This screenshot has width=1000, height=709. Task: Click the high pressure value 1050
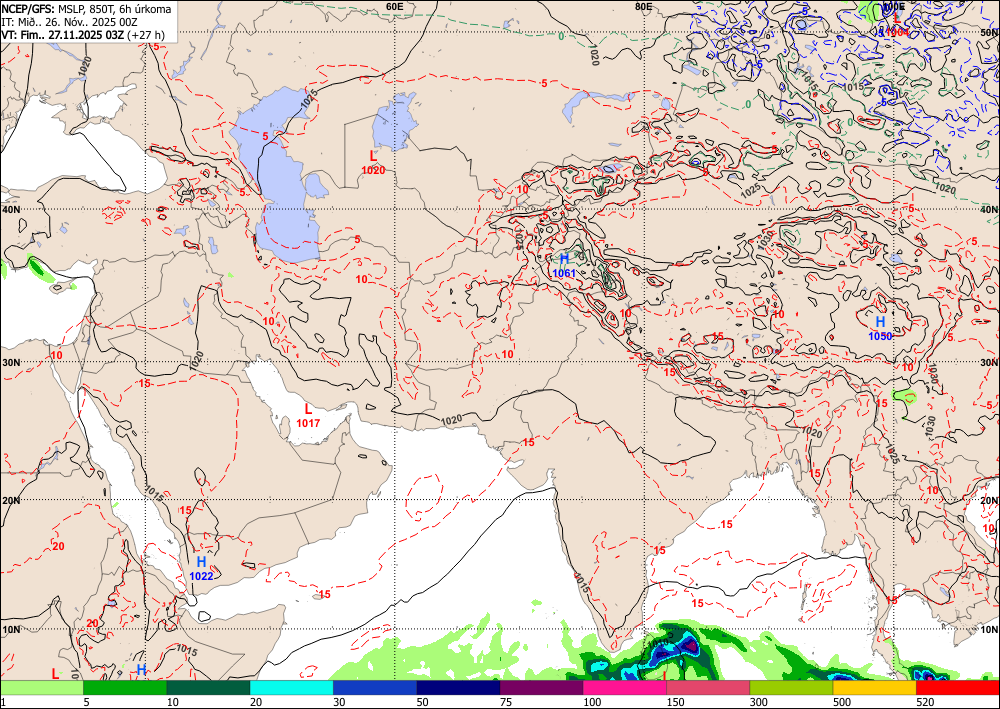tap(880, 336)
